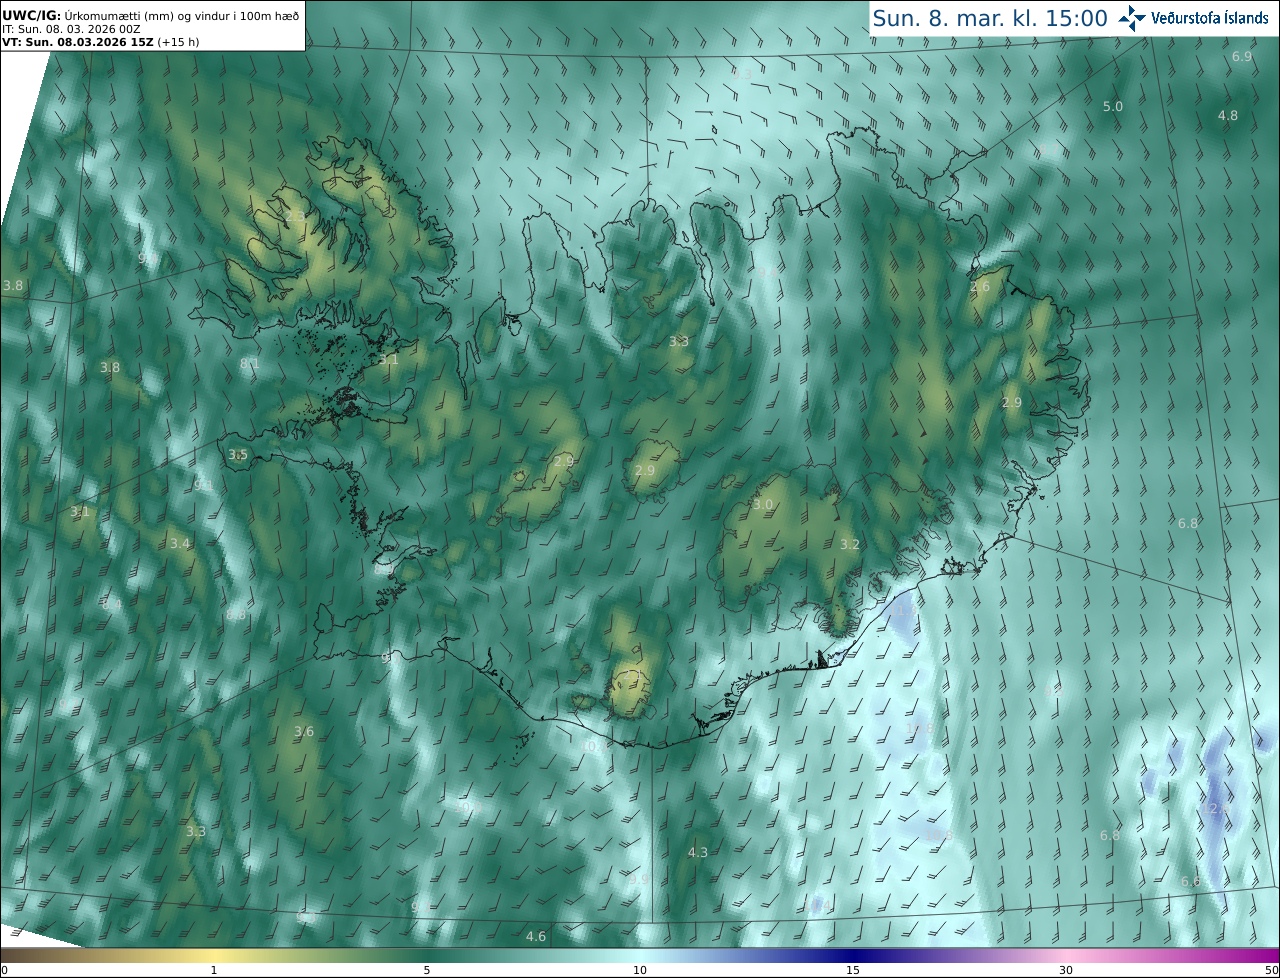Image resolution: width=1280 pixels, height=978 pixels.
Task: Click the VT: Sun. 08.03.2026 15Z line
Action: 100,42
